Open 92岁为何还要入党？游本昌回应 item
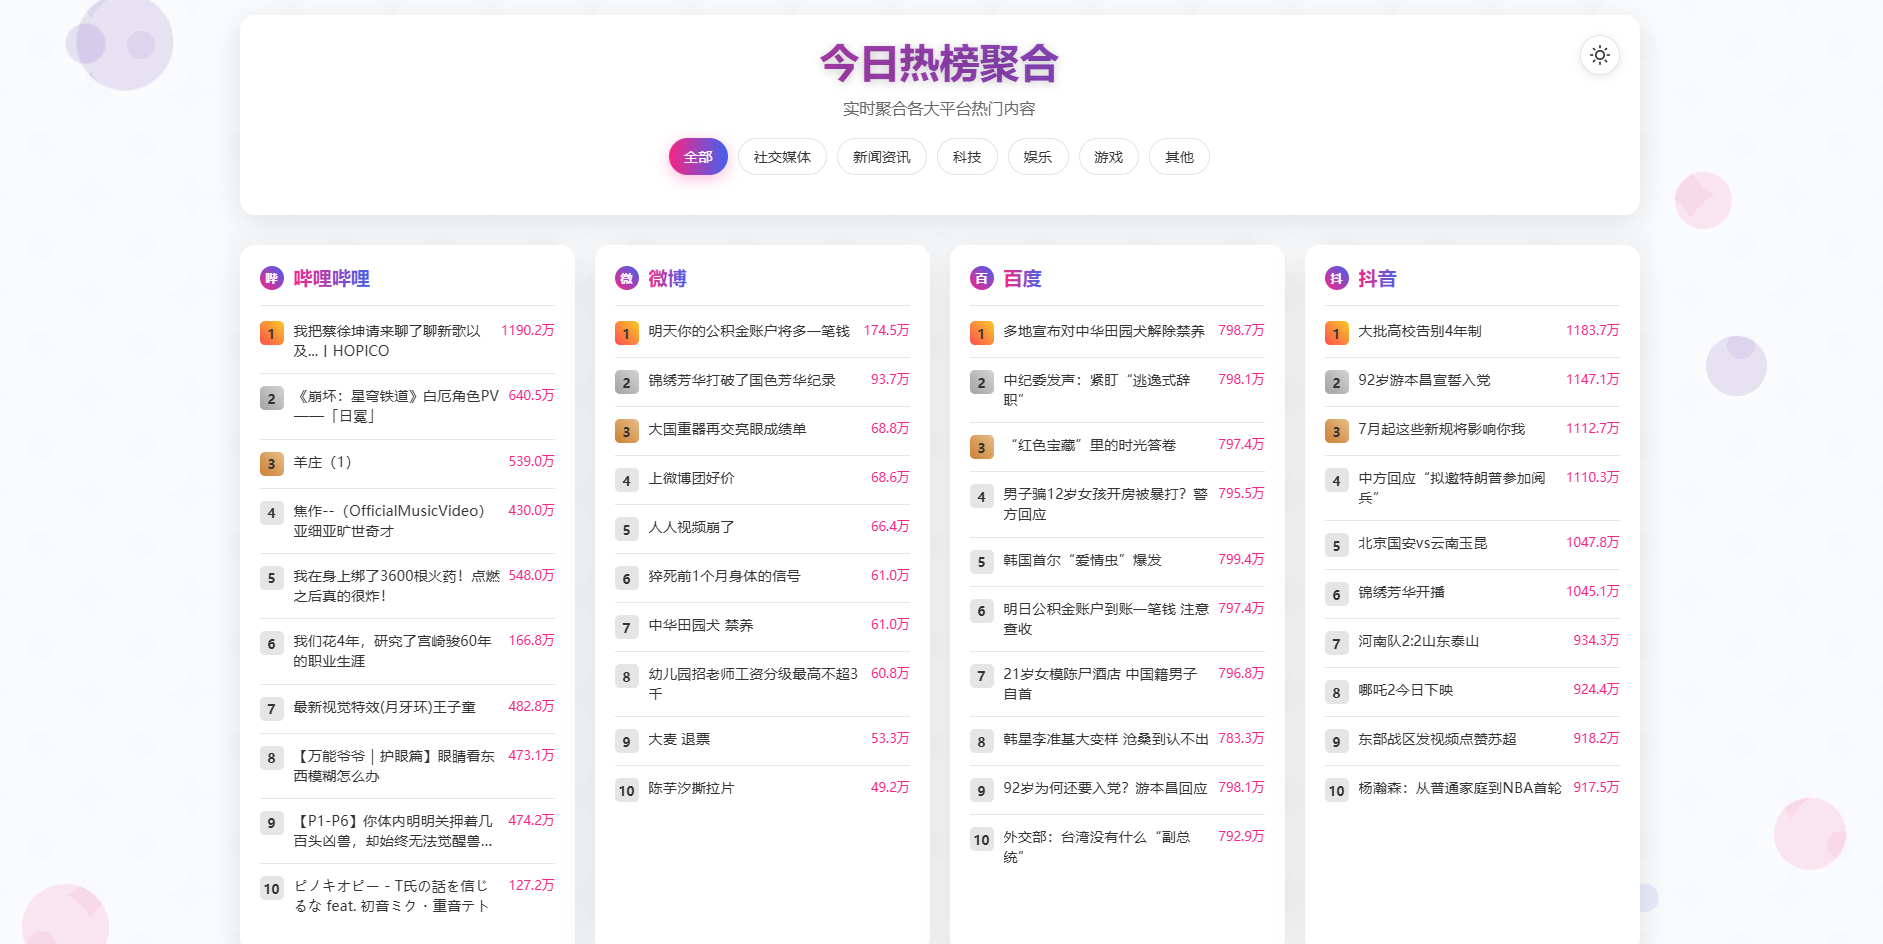1883x944 pixels. click(1105, 788)
